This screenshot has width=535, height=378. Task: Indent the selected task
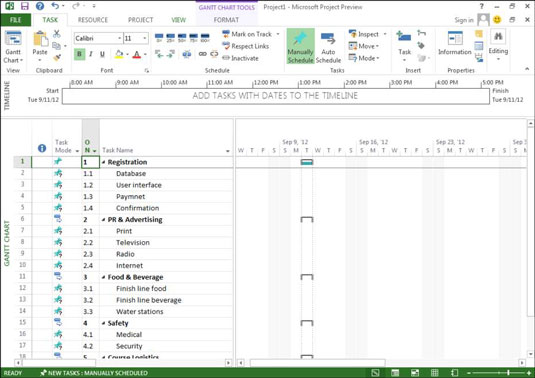(171, 54)
